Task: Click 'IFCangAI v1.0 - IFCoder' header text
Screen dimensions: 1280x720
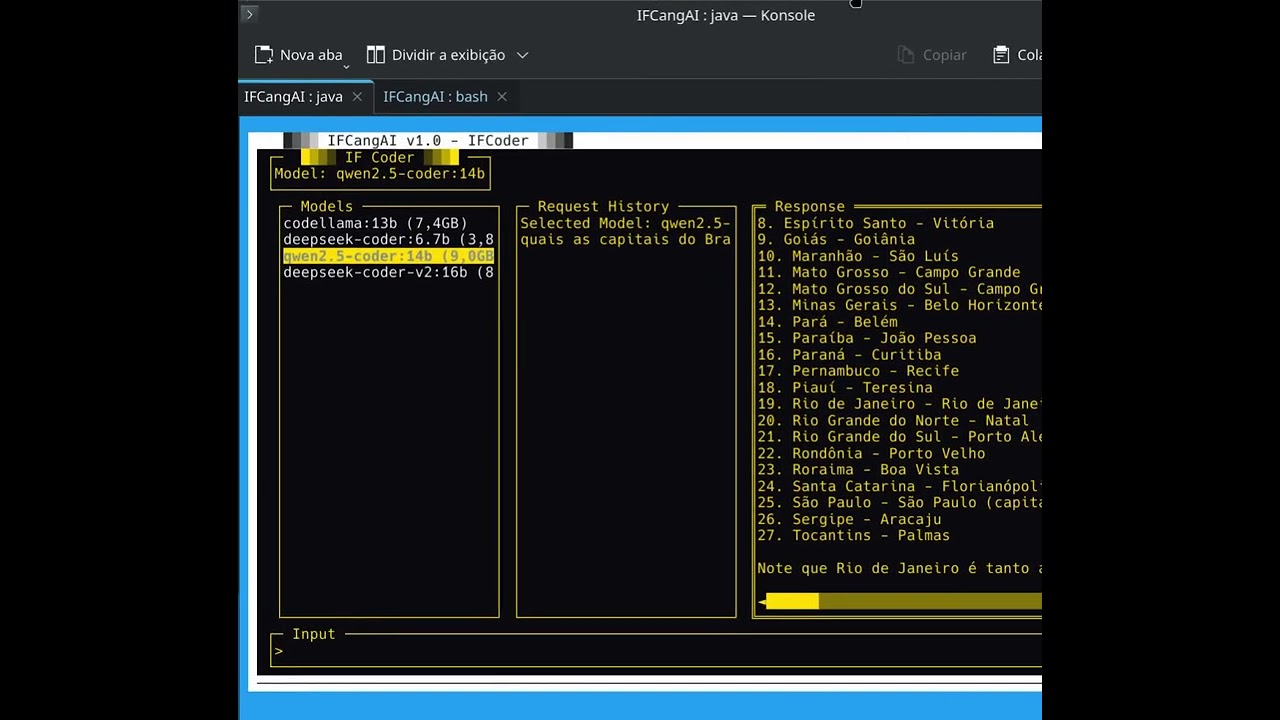Action: (428, 141)
